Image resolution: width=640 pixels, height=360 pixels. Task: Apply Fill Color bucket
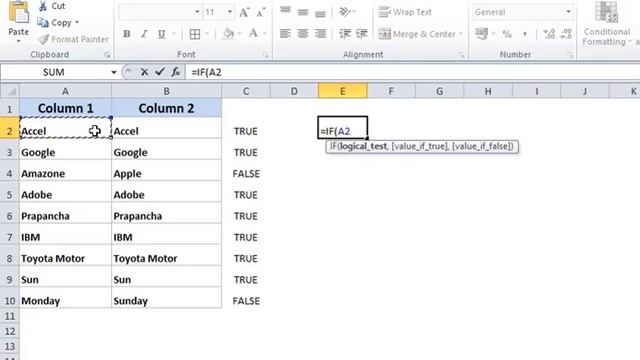(229, 33)
